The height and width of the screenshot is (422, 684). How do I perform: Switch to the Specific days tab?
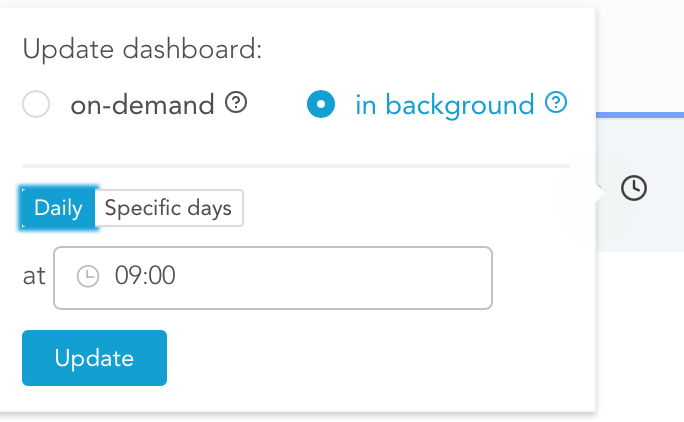[168, 208]
